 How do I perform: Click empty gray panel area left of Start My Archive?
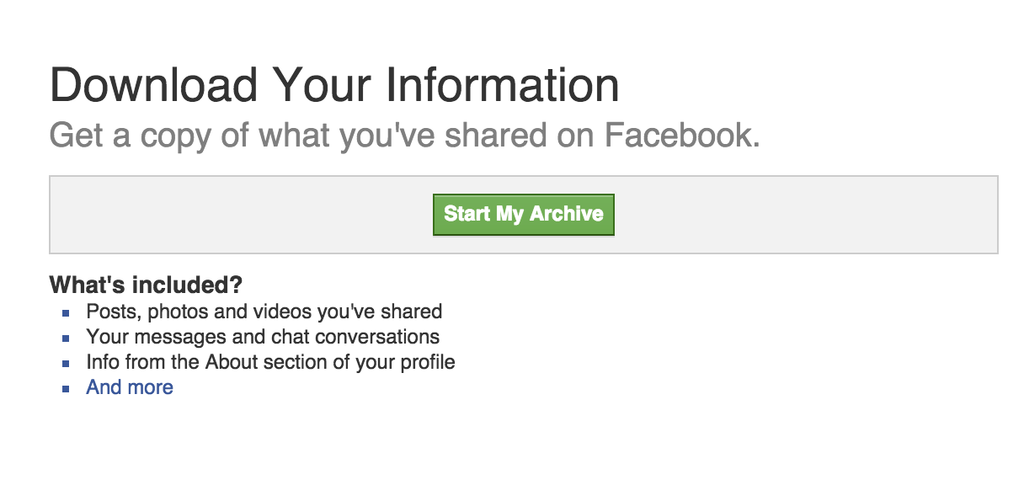[242, 214]
